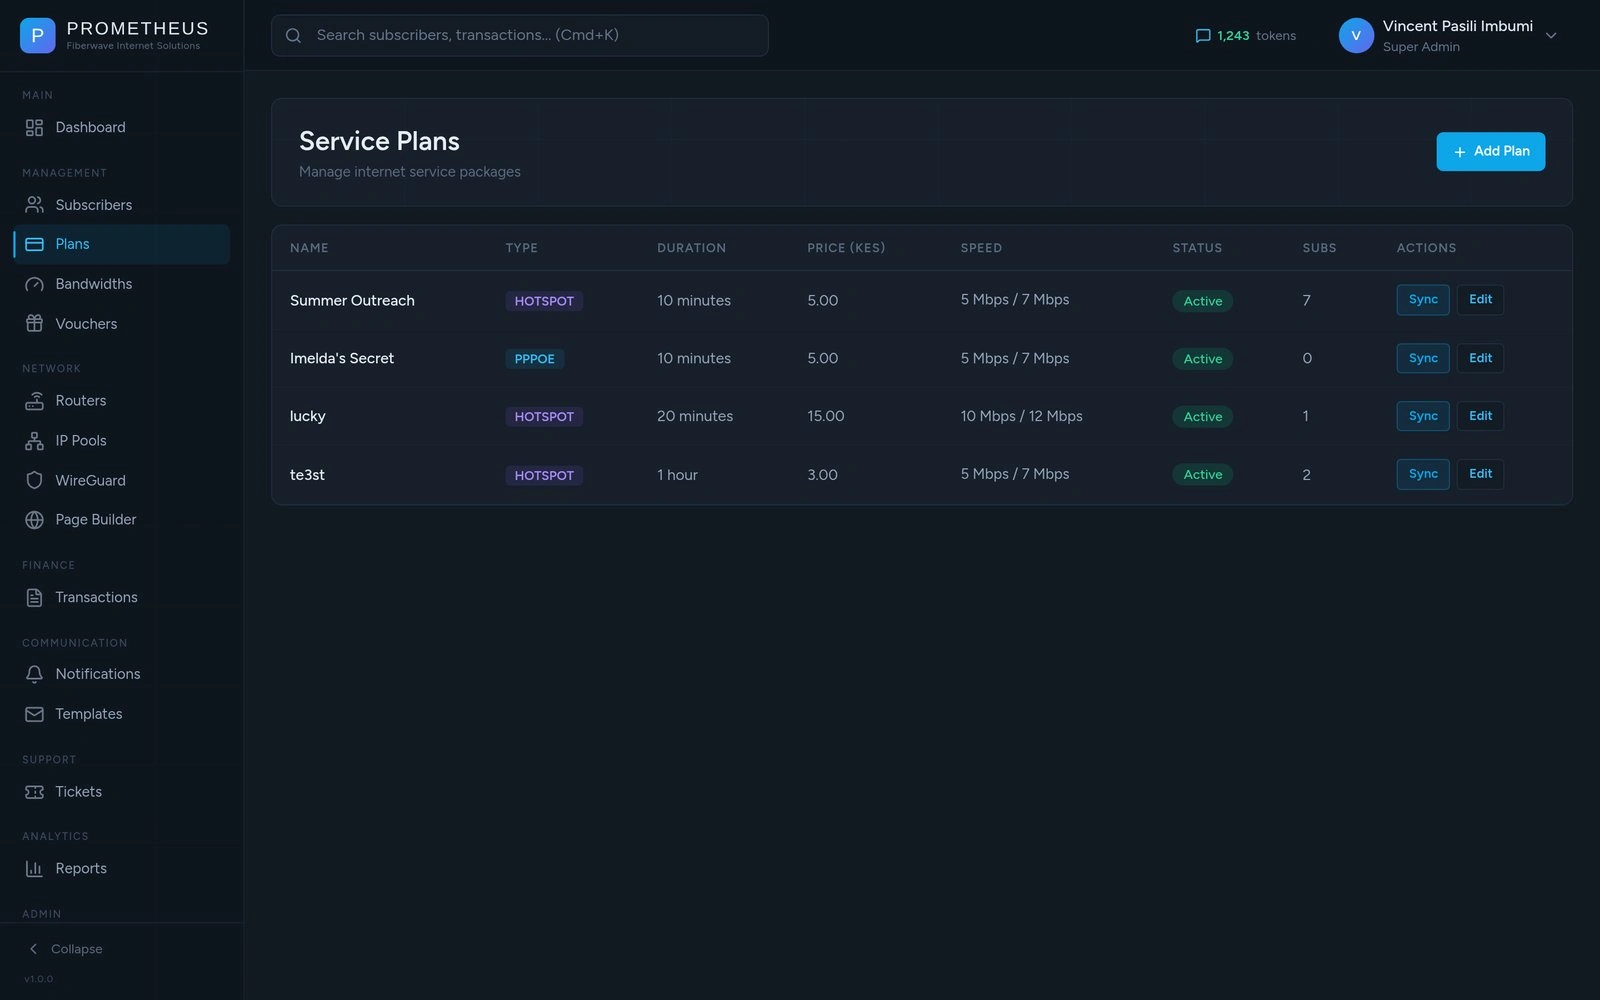
Task: Open the Transactions menu item
Action: click(x=96, y=597)
